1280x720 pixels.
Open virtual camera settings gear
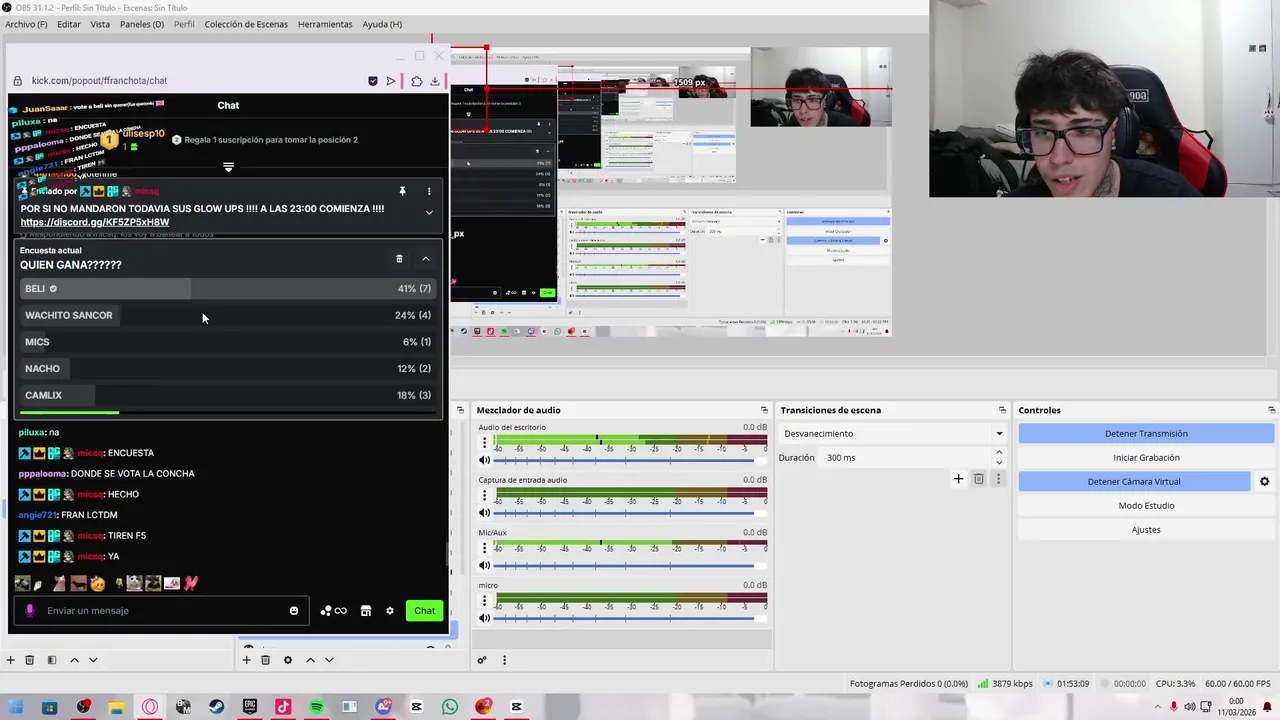[1264, 482]
